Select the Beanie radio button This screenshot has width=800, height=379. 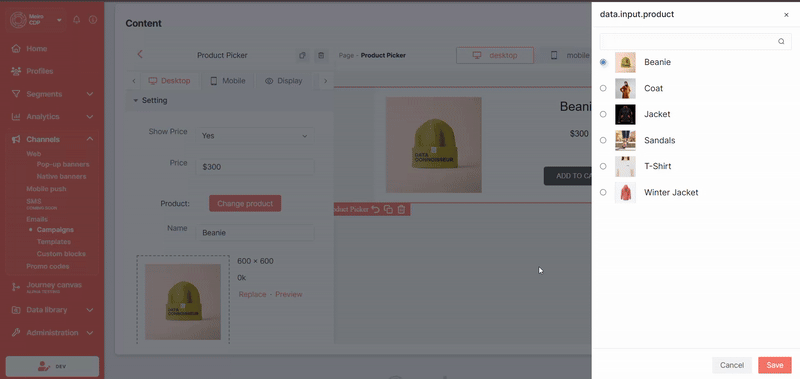coord(603,62)
